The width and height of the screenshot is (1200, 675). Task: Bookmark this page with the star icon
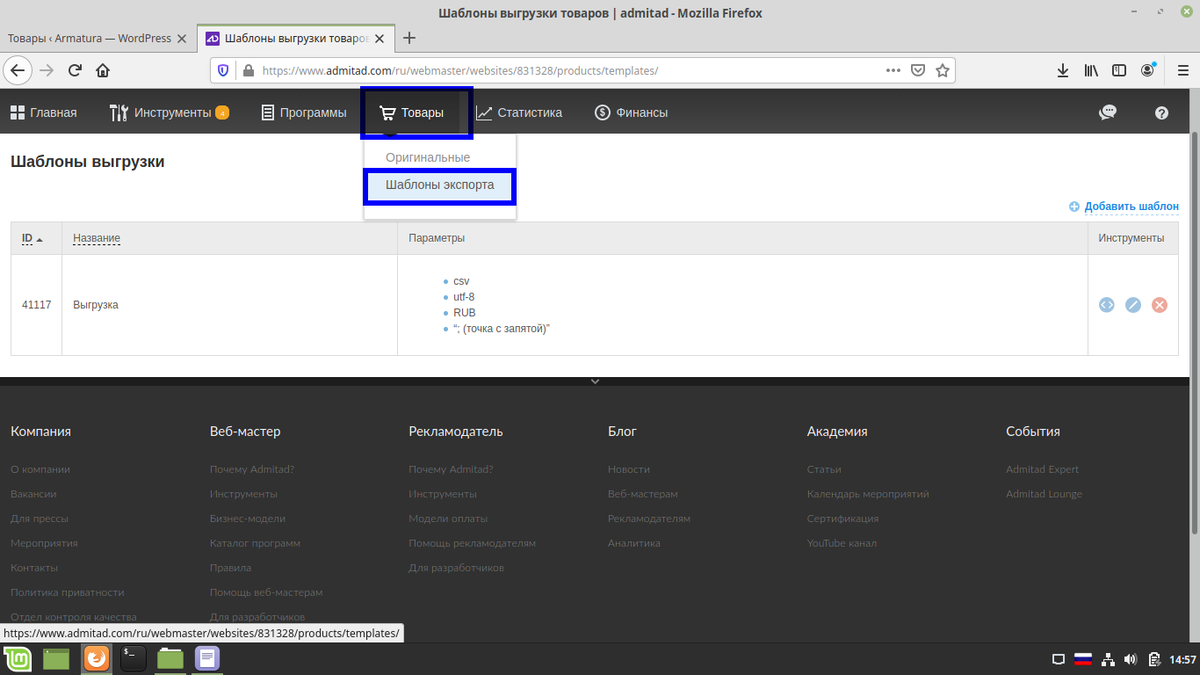point(942,70)
